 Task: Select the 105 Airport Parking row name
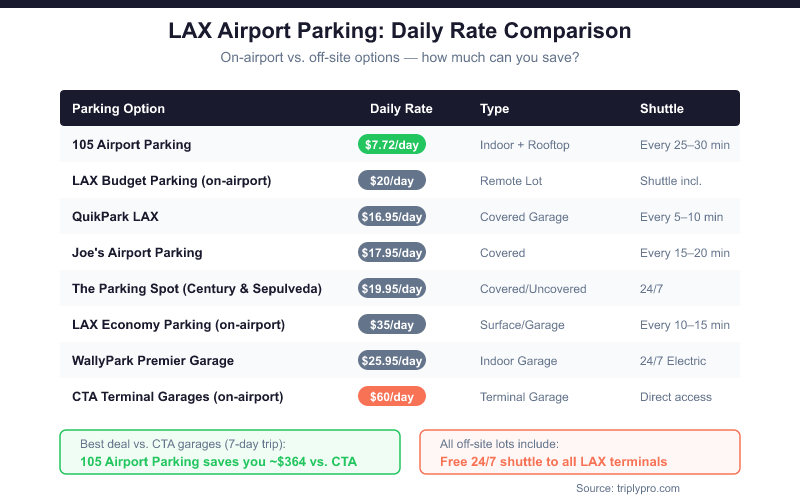(131, 145)
